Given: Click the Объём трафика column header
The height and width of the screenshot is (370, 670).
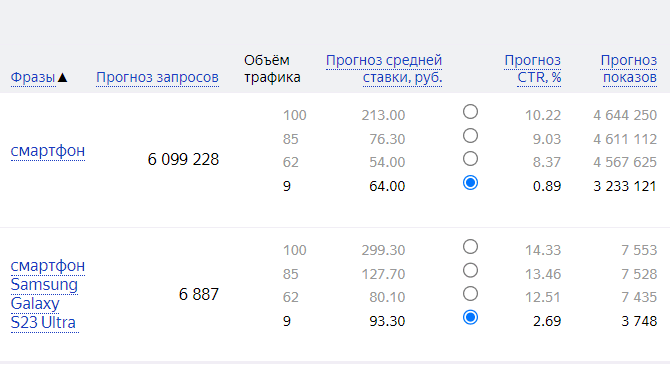Looking at the screenshot, I should tap(272, 69).
